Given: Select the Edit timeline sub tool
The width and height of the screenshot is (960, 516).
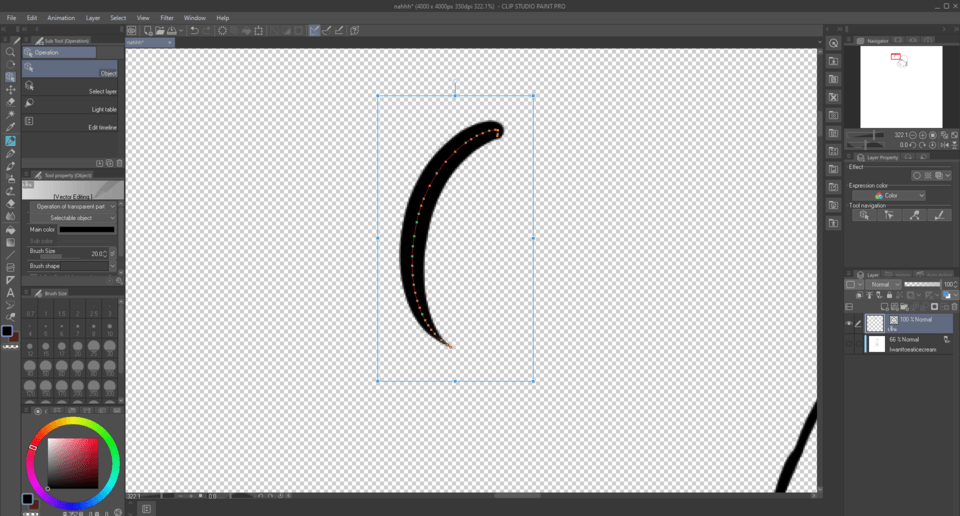Looking at the screenshot, I should [70, 122].
